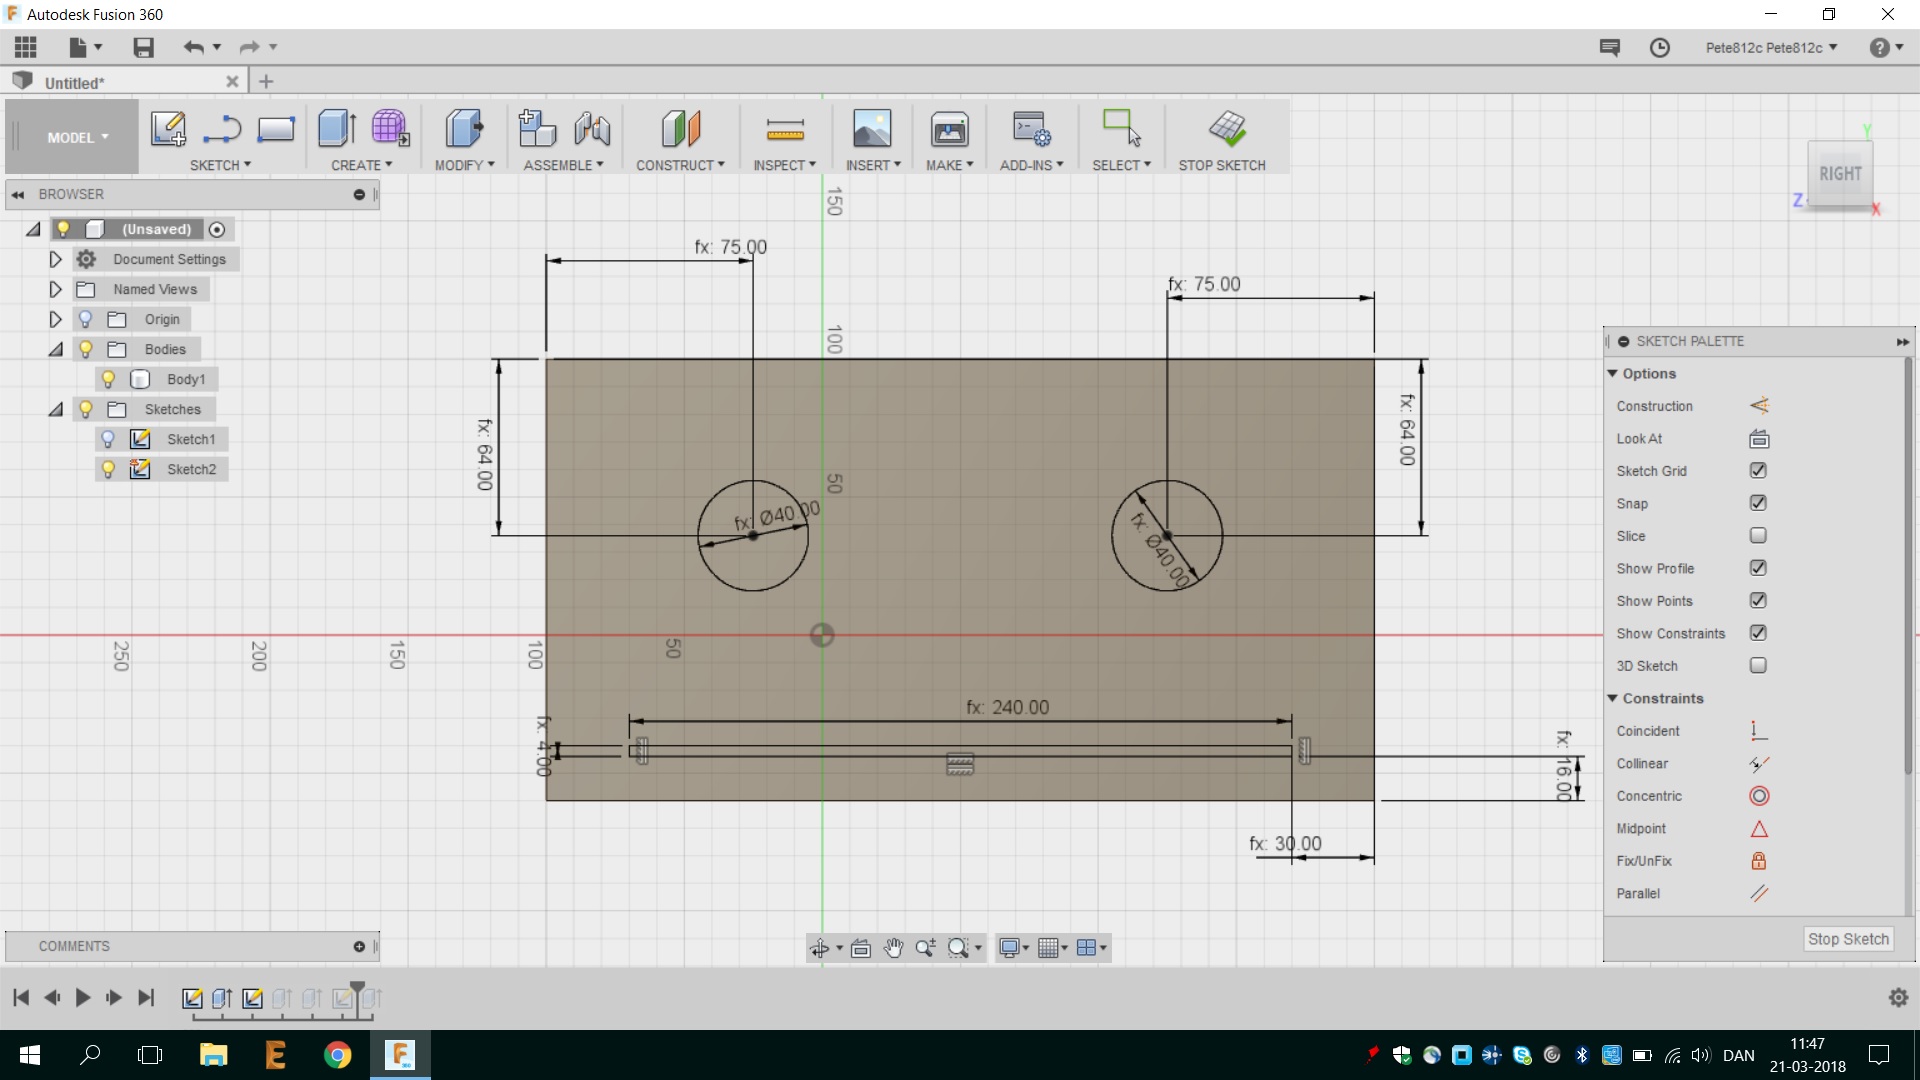The image size is (1920, 1080).
Task: Uncheck the Sketch Grid checkbox
Action: [1758, 471]
